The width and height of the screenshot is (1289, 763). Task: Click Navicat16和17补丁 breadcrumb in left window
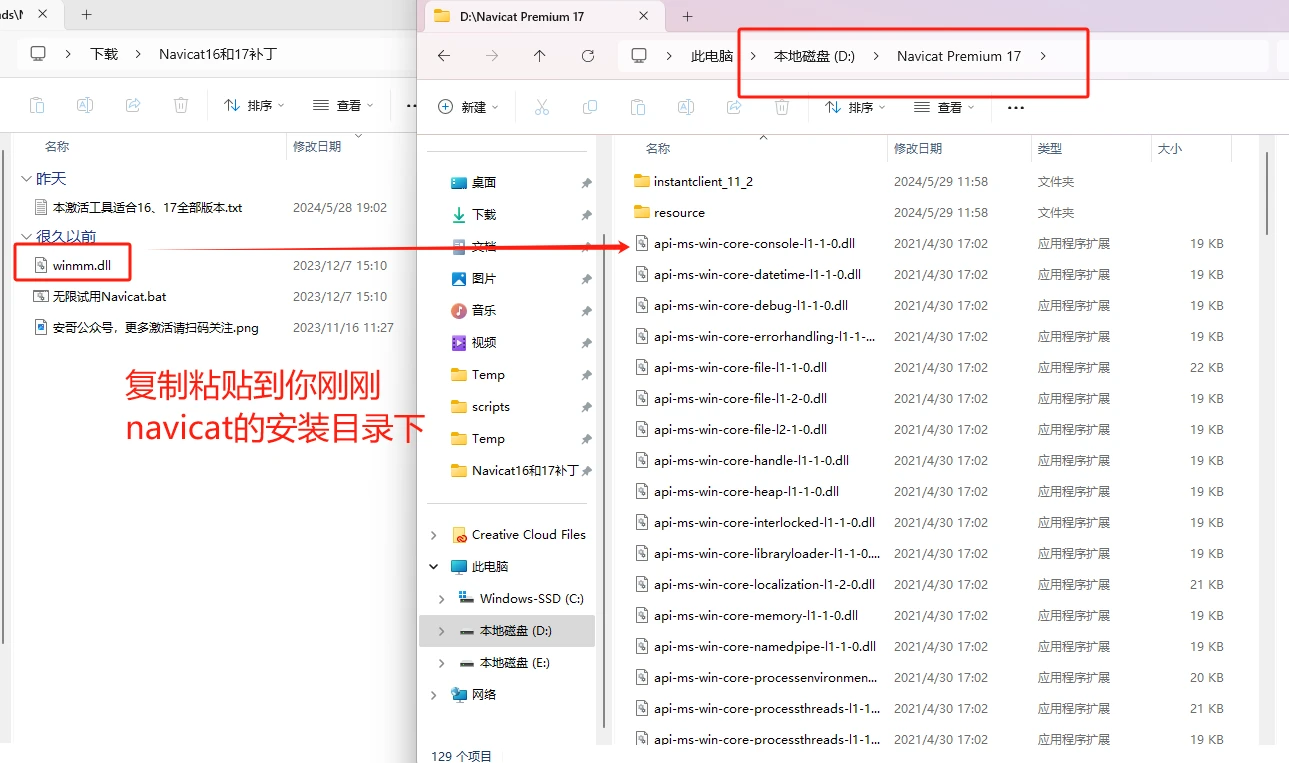click(218, 54)
